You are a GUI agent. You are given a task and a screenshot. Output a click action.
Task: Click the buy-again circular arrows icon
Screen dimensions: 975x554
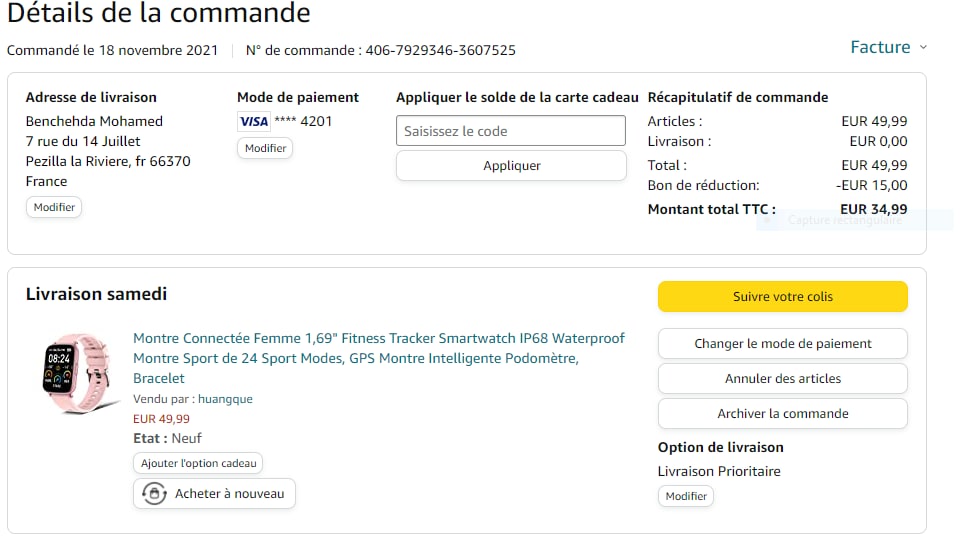click(154, 493)
